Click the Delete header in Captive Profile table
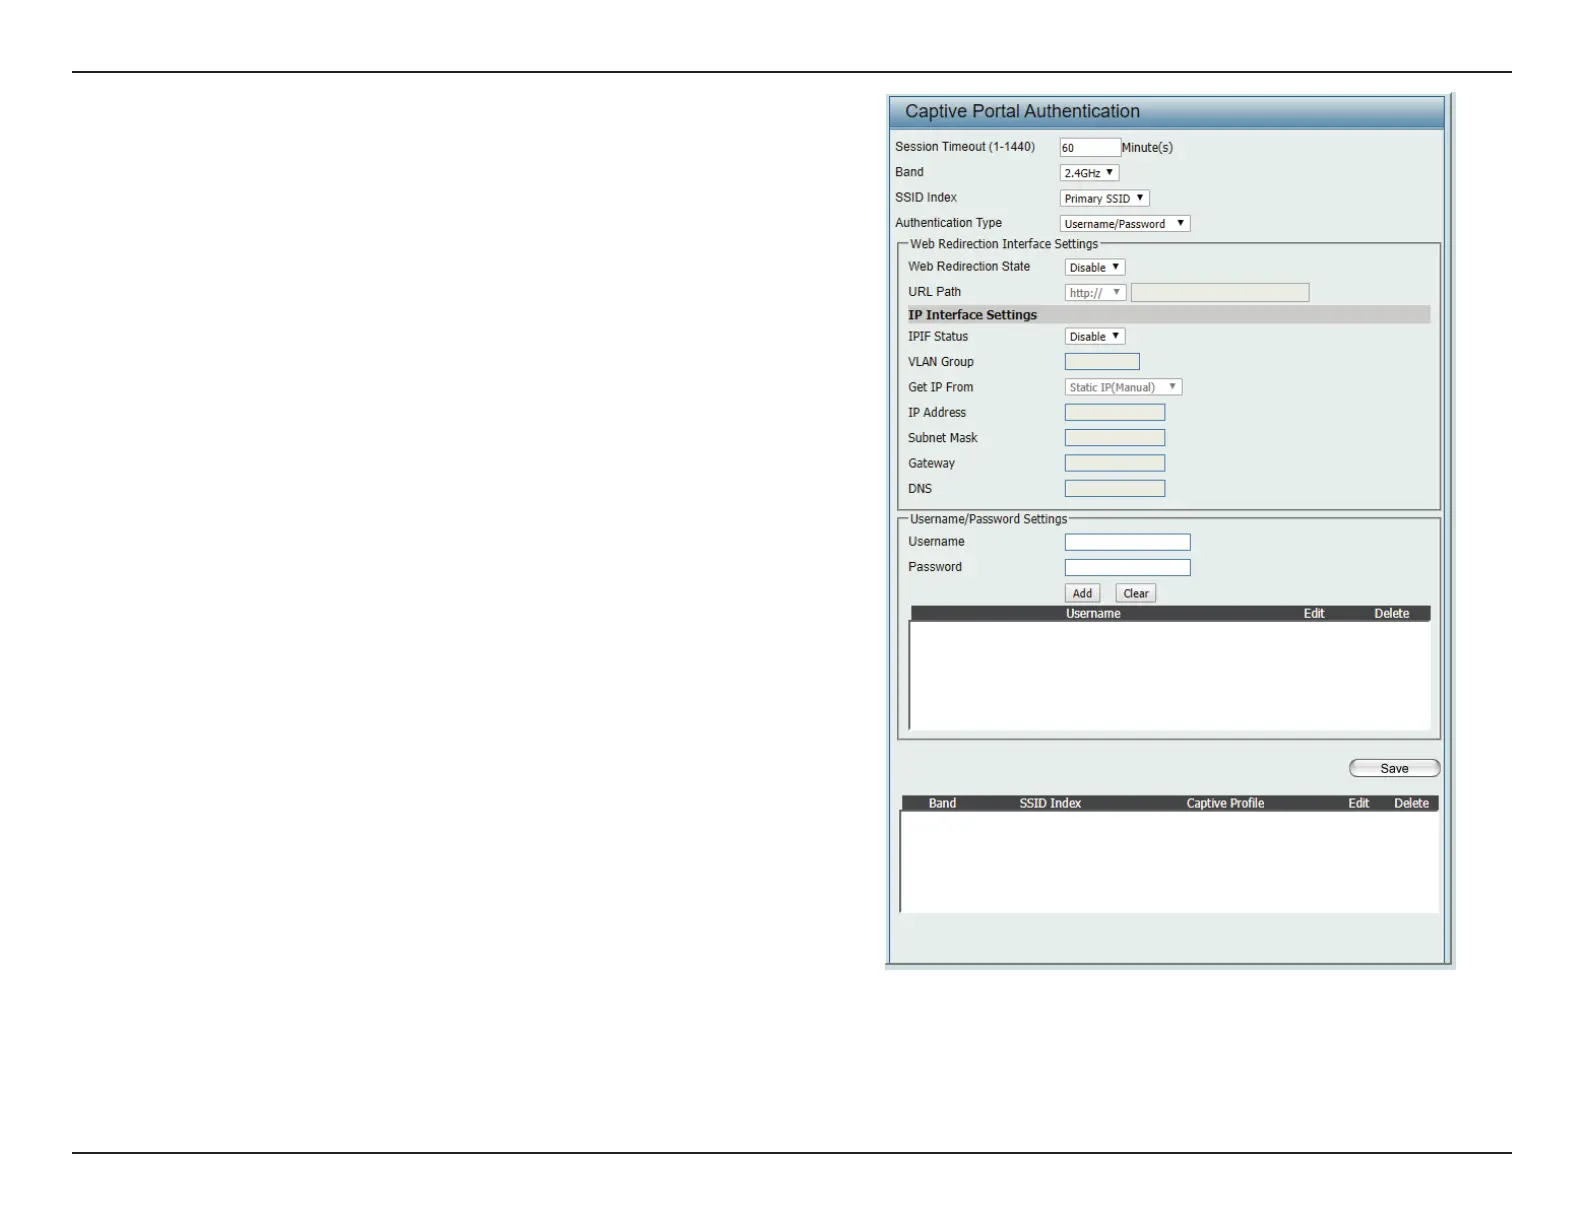 pos(1411,803)
